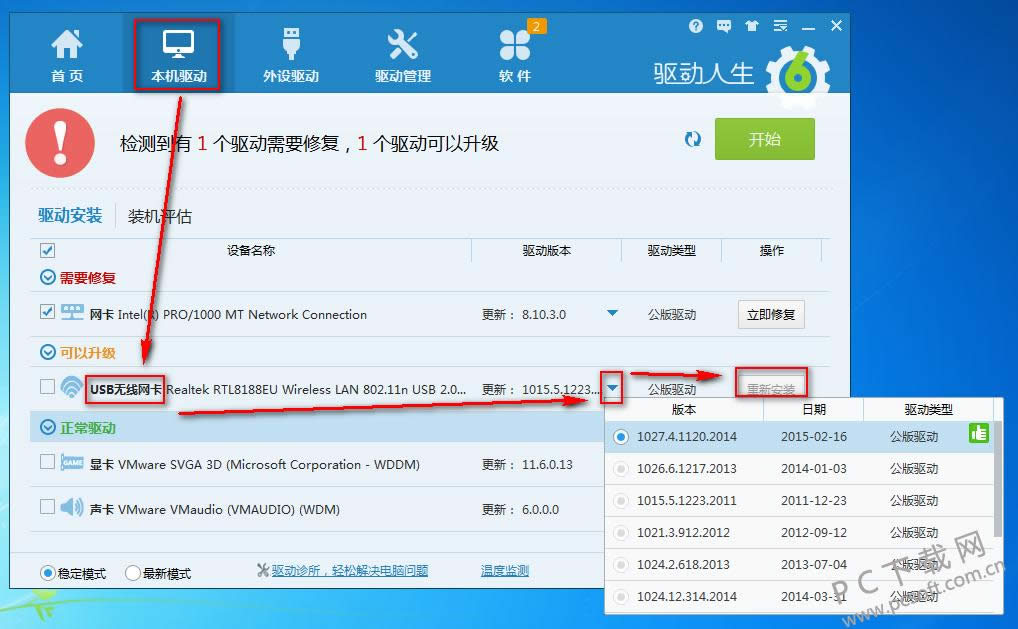Uncheck the Intel PRO/1000 MT network card
Viewport: 1018px width, 629px height.
pyautogui.click(x=47, y=312)
